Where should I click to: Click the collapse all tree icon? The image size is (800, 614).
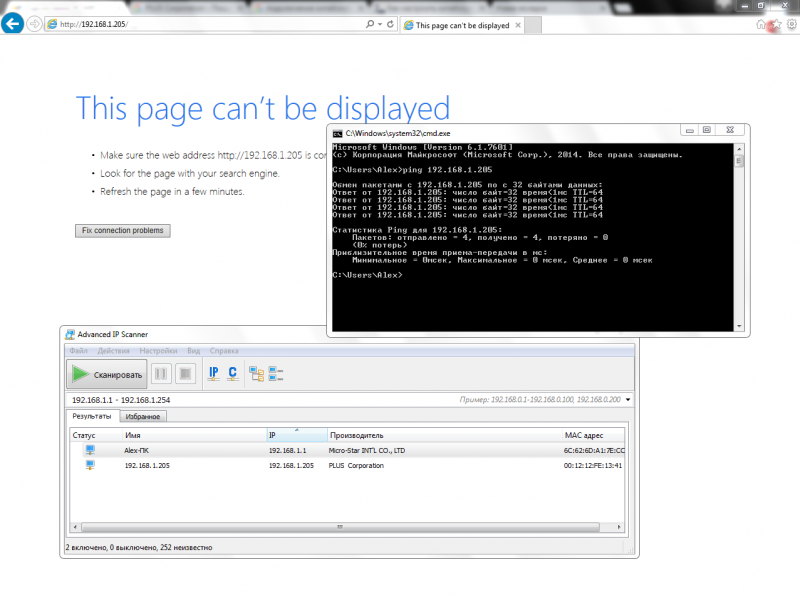276,374
